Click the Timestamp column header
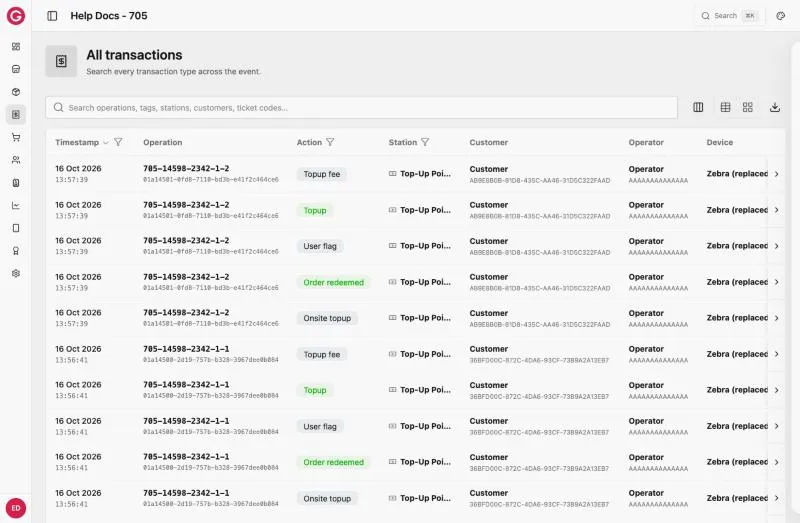The width and height of the screenshot is (800, 523). (x=77, y=142)
